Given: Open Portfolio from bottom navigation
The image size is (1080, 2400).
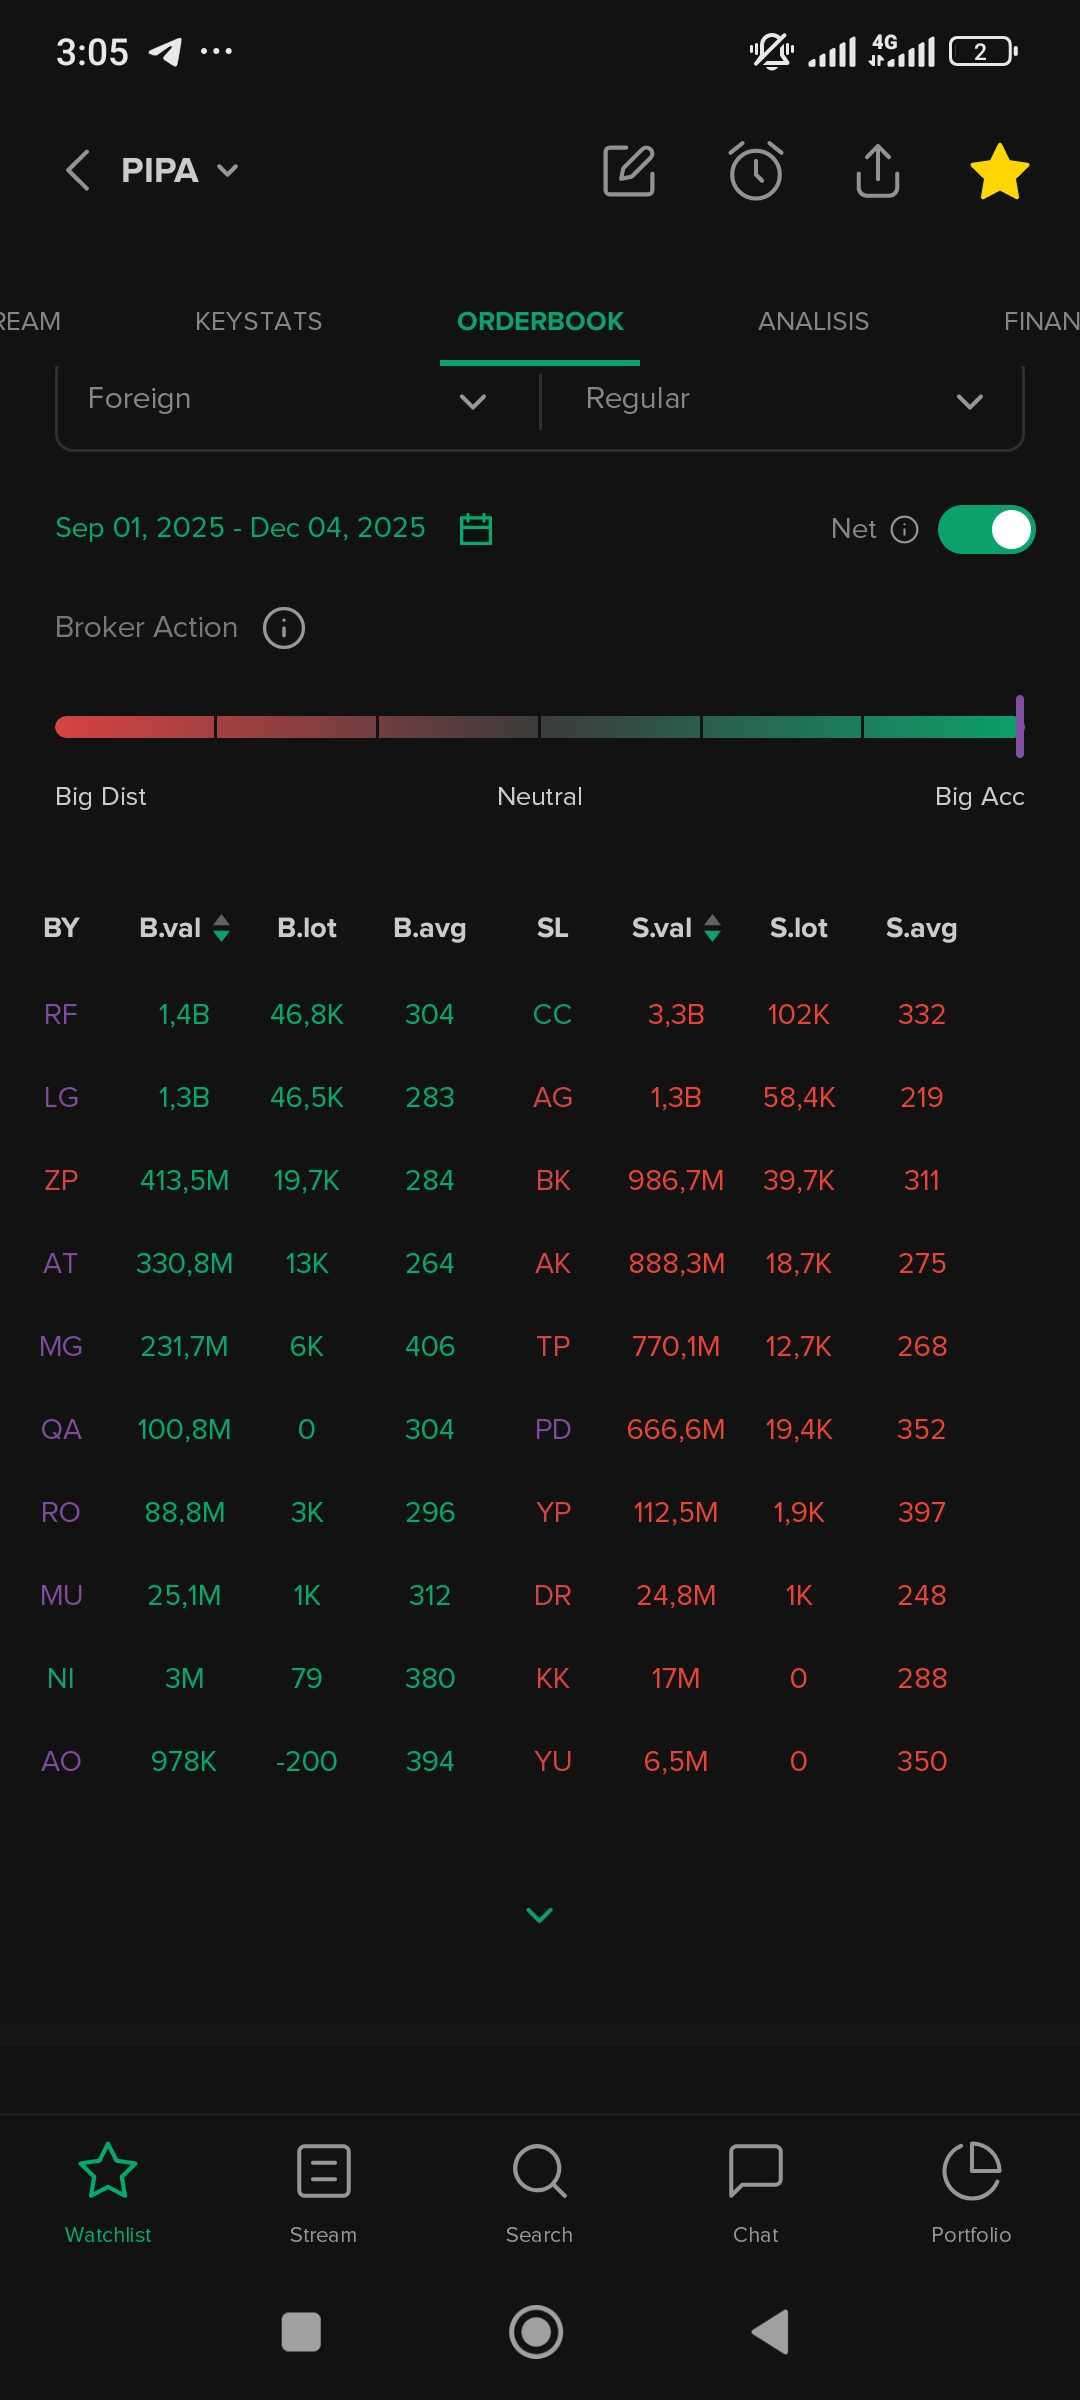Looking at the screenshot, I should 971,2192.
